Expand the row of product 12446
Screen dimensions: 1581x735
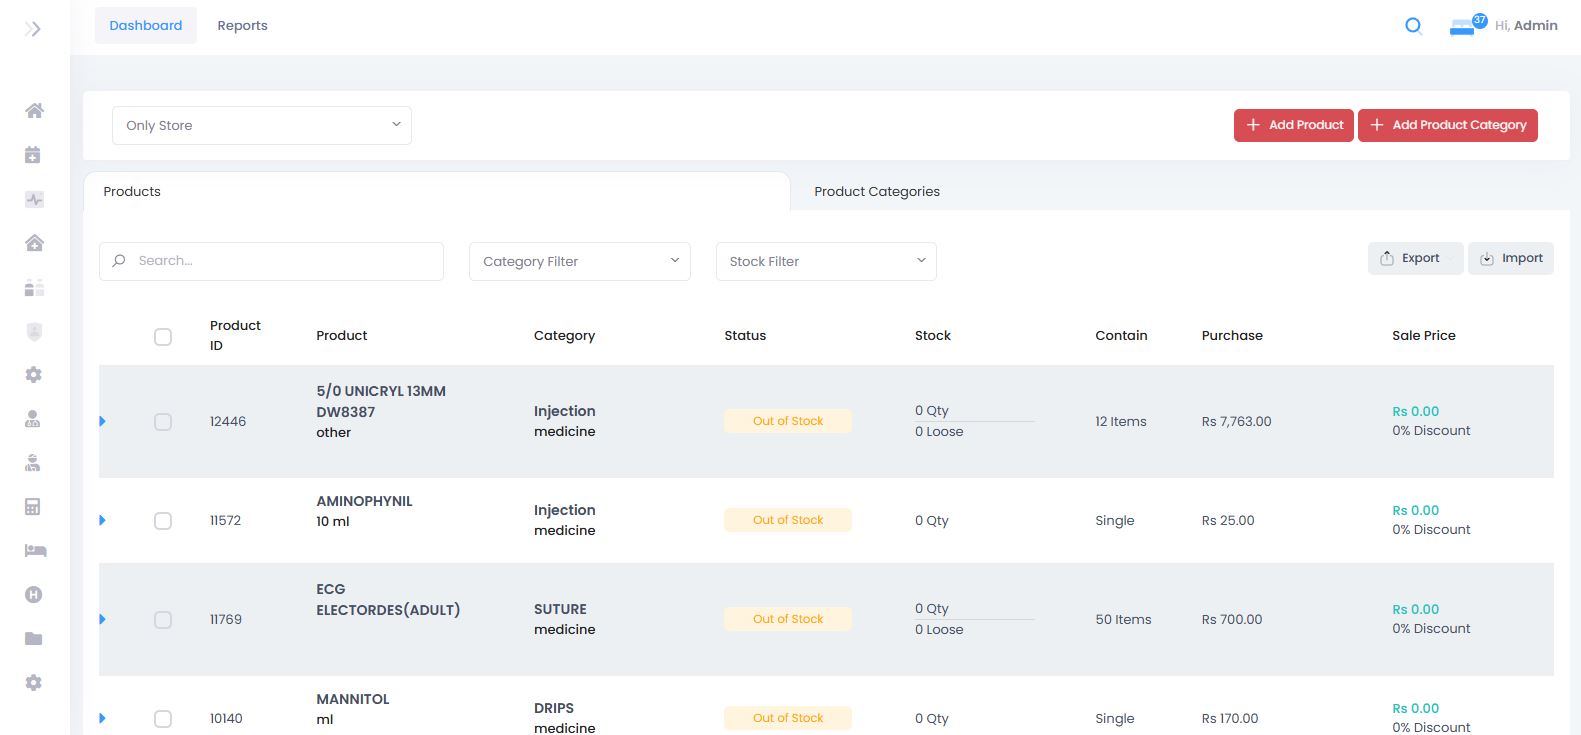pyautogui.click(x=102, y=421)
